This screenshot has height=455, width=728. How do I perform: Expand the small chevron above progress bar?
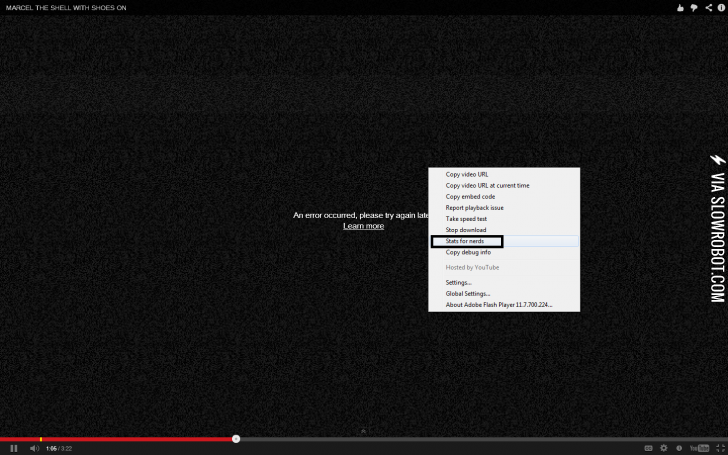pos(363,432)
